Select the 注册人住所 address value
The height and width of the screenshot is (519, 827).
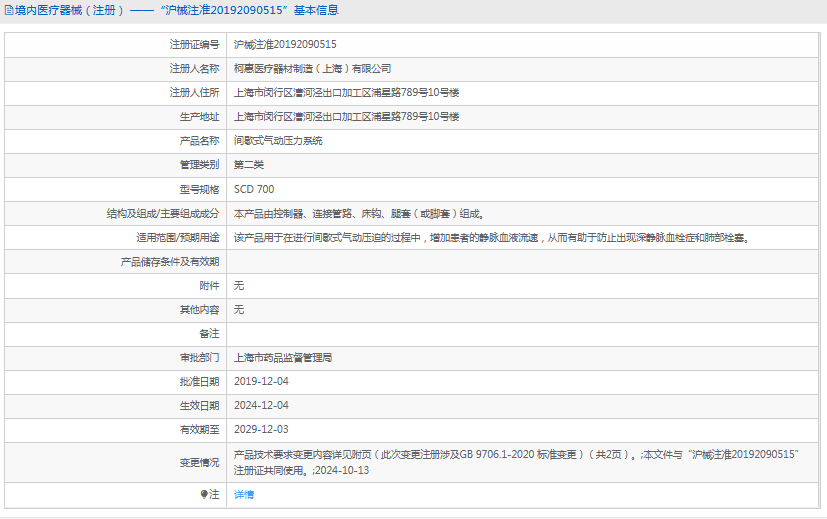coord(347,92)
